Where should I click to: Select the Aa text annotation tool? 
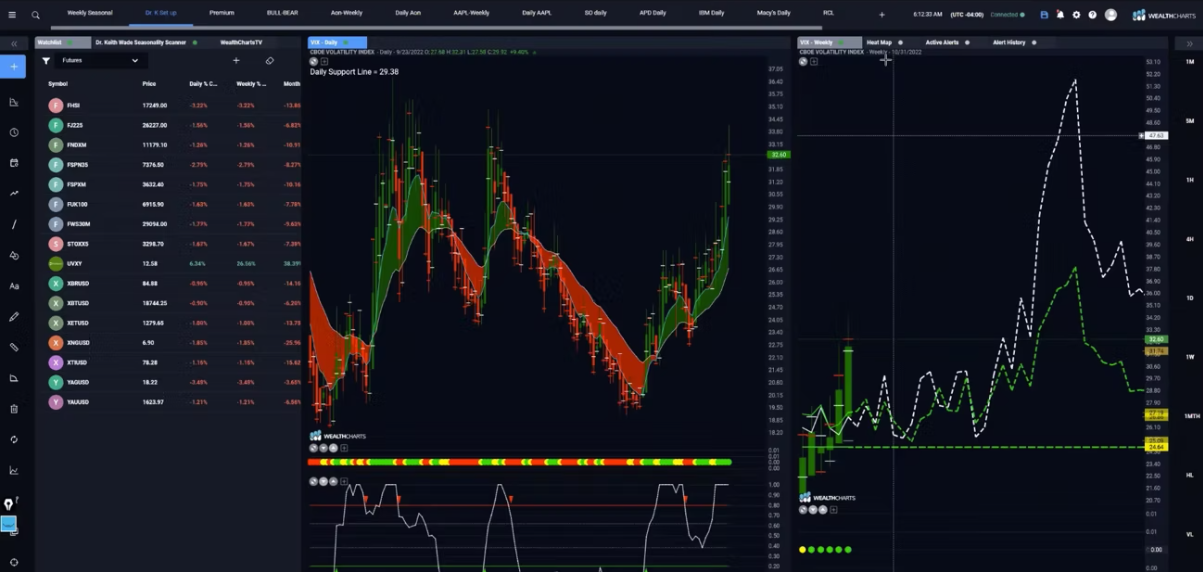pos(14,286)
